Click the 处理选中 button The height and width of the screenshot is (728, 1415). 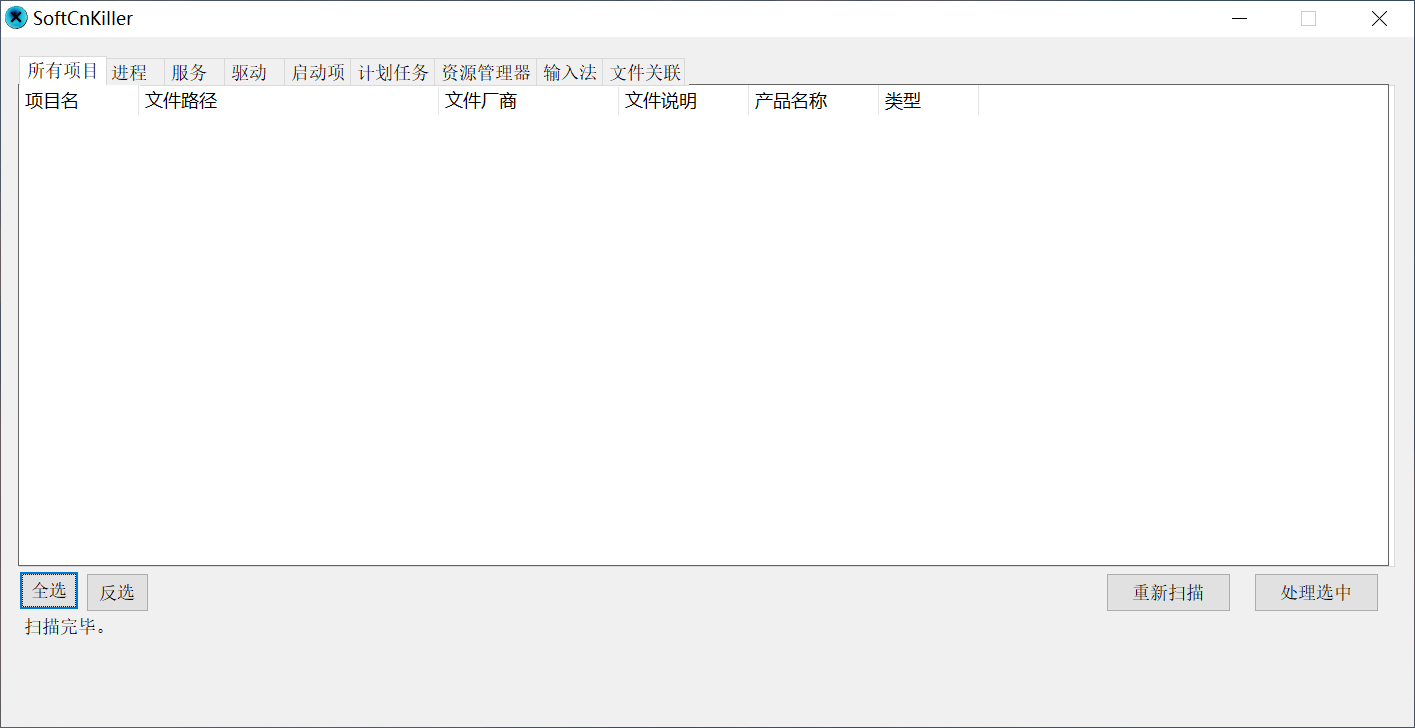pos(1316,592)
